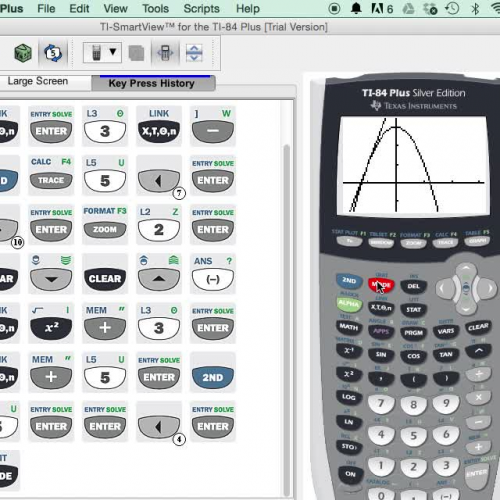Click the SIN key on the calculator
This screenshot has width=500, height=500.
click(x=381, y=354)
